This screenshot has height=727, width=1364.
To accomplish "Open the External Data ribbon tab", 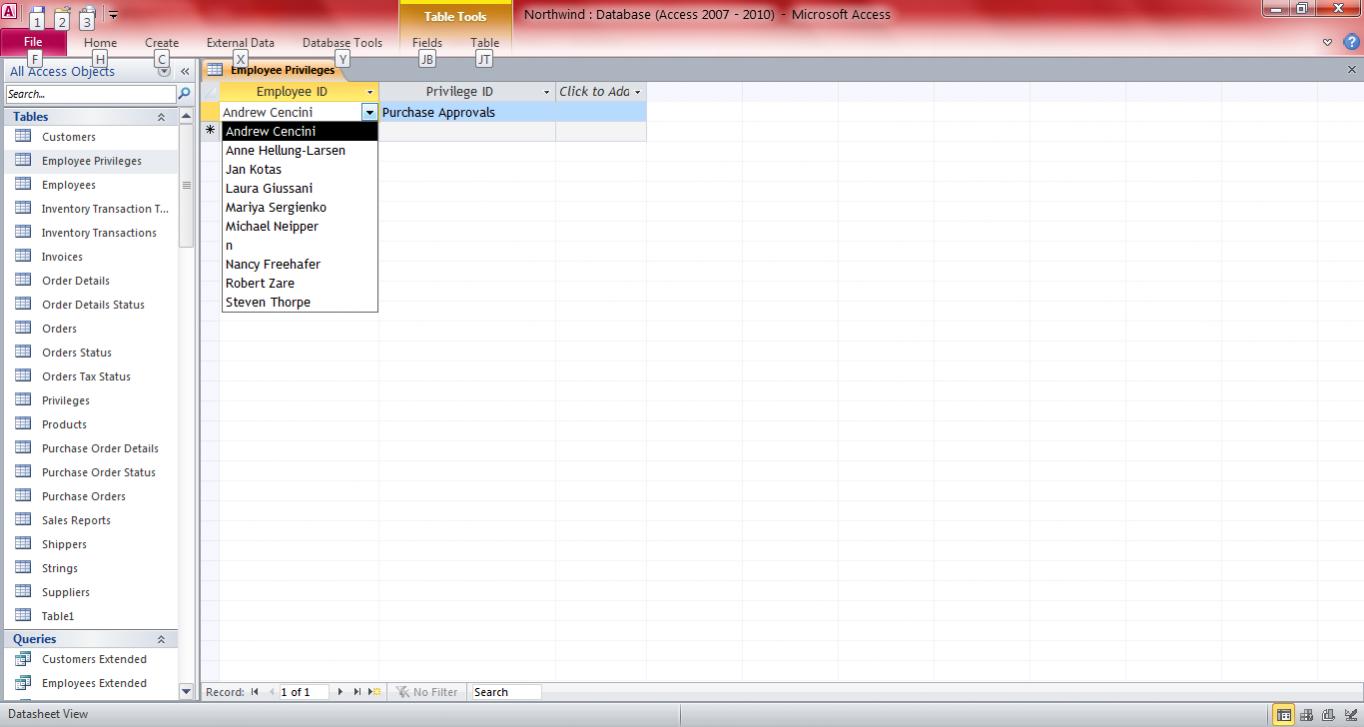I will tap(240, 43).
